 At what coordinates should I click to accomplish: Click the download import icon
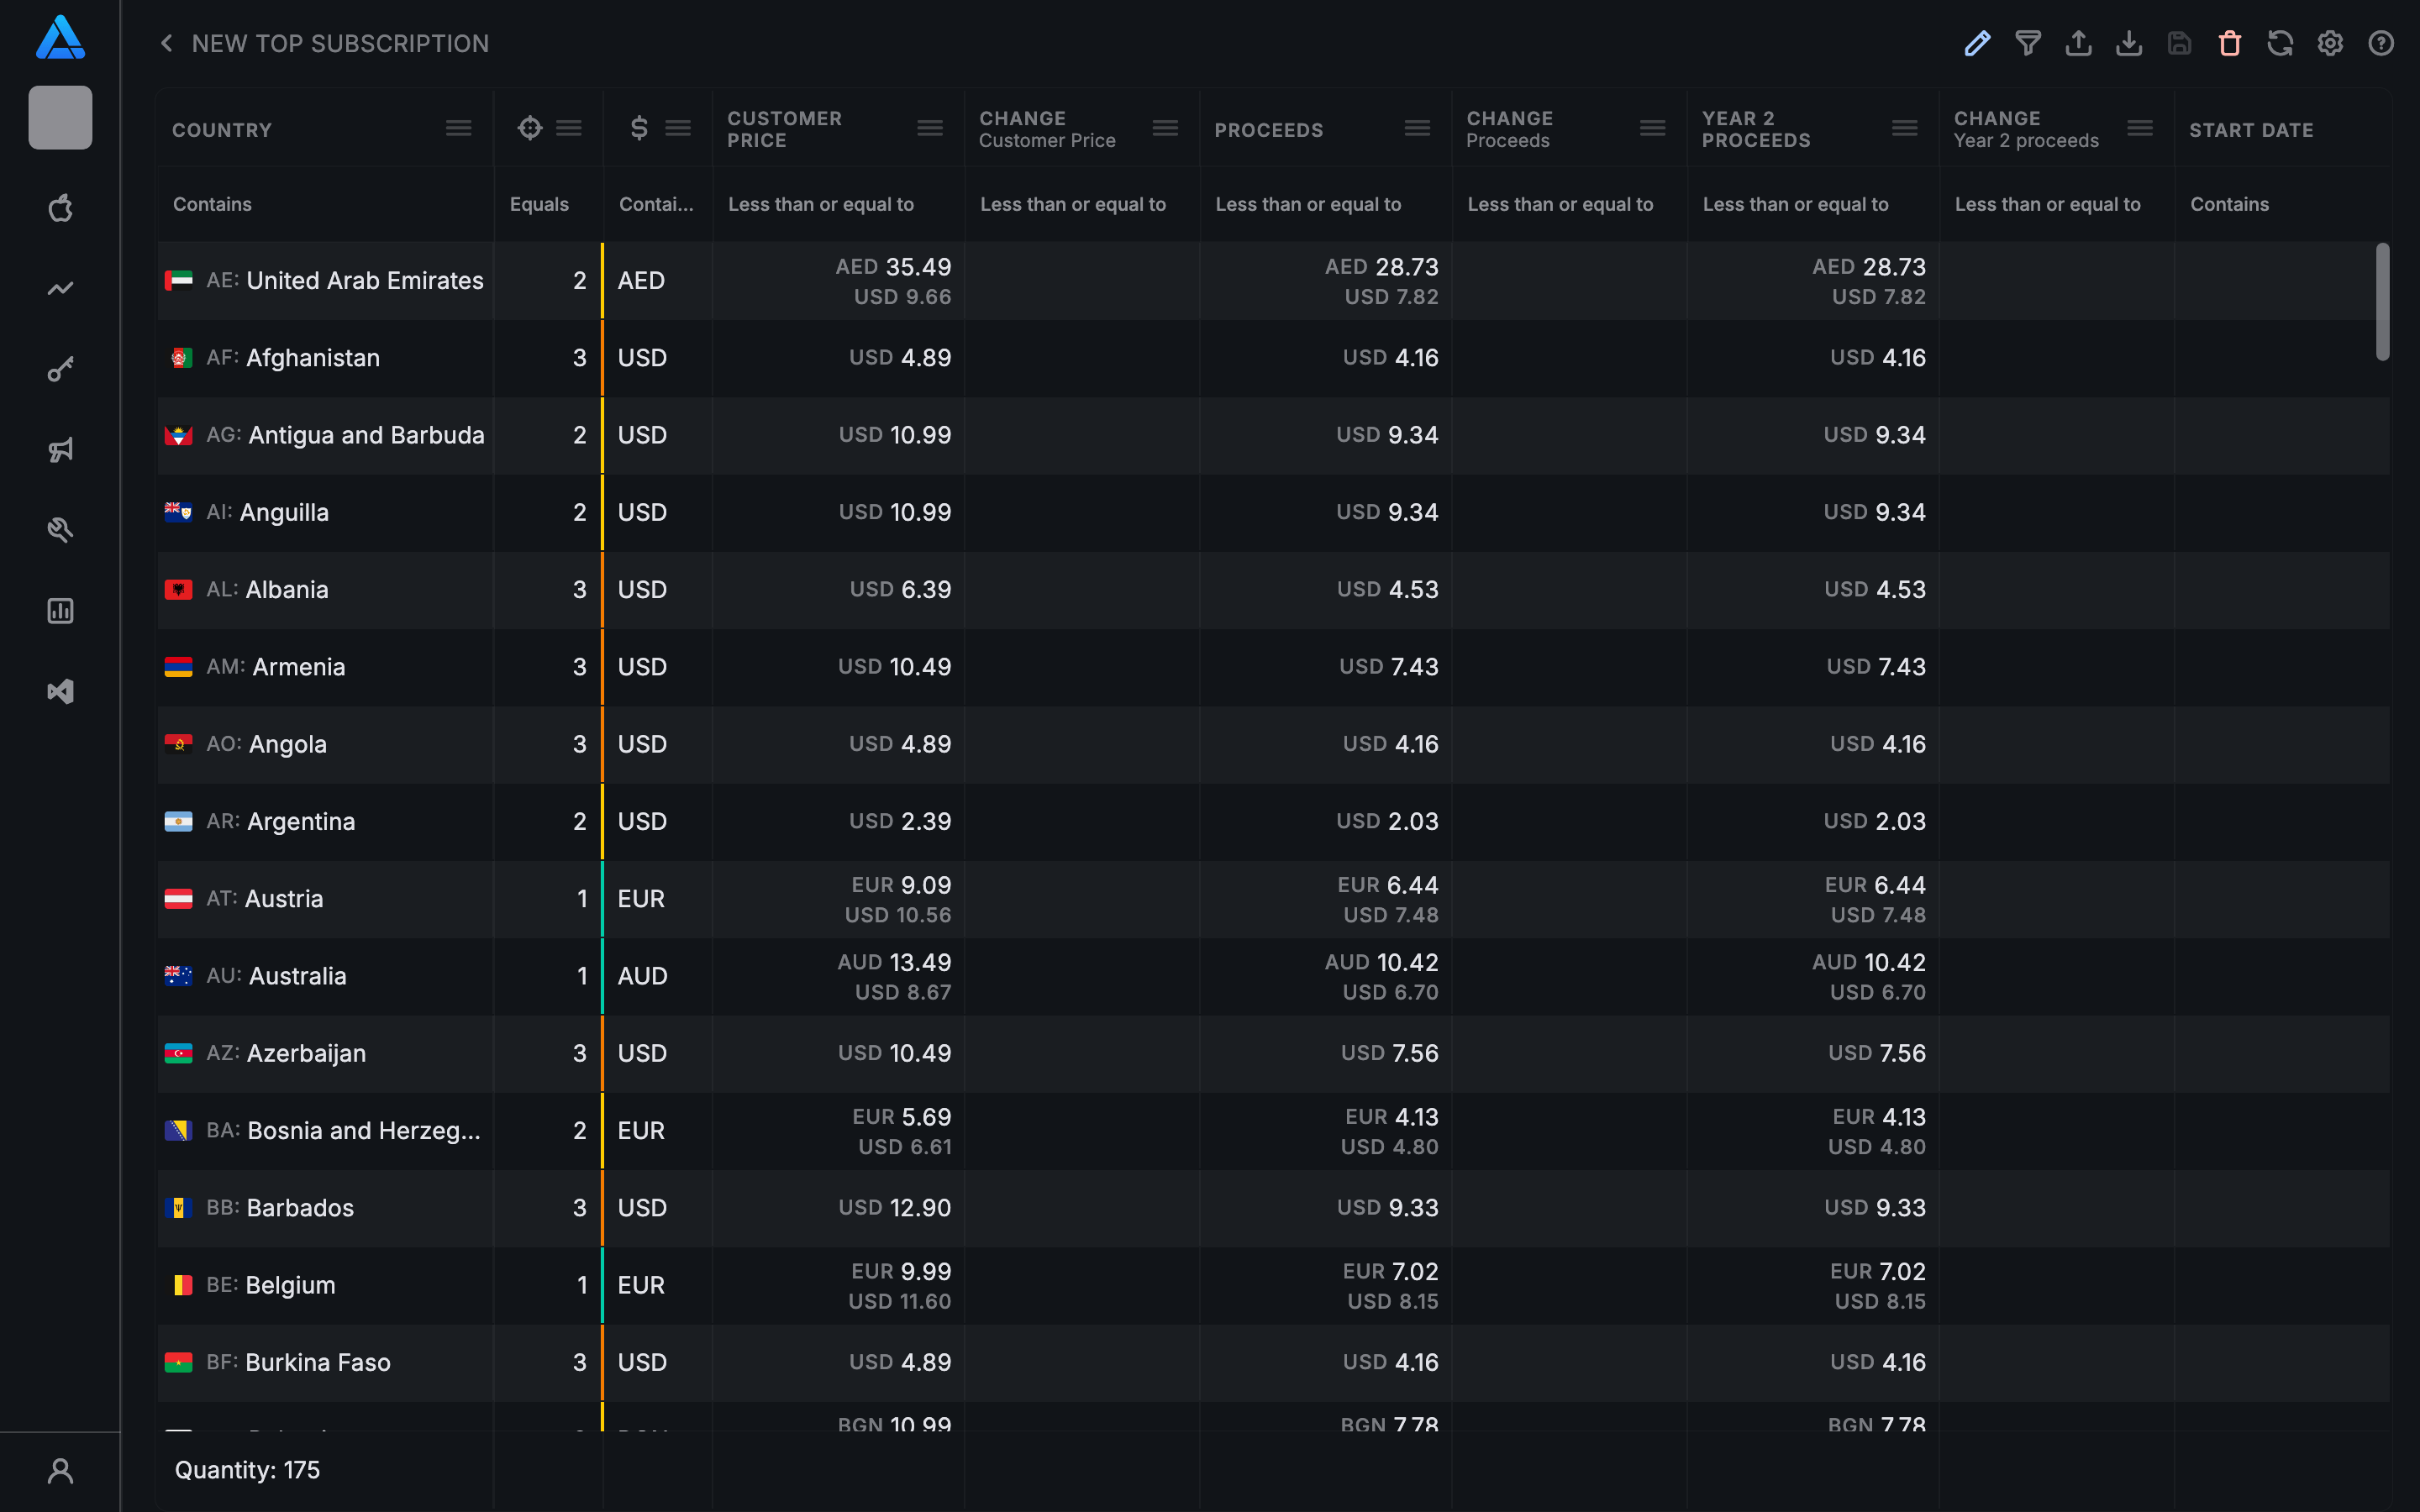click(x=2129, y=43)
